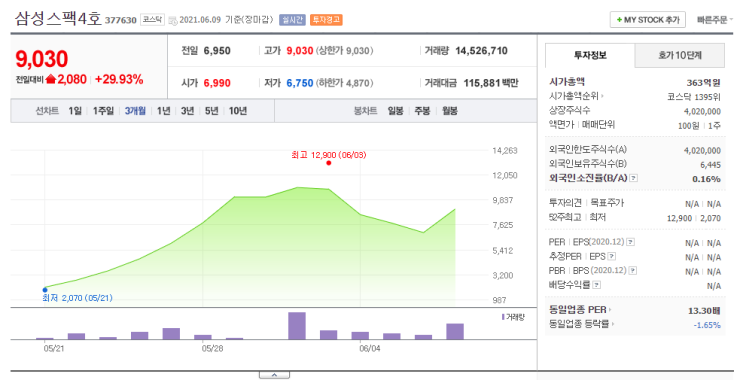Switch to the 투자정보 tab
Viewport: 743px width, 380px height.
coord(590,55)
